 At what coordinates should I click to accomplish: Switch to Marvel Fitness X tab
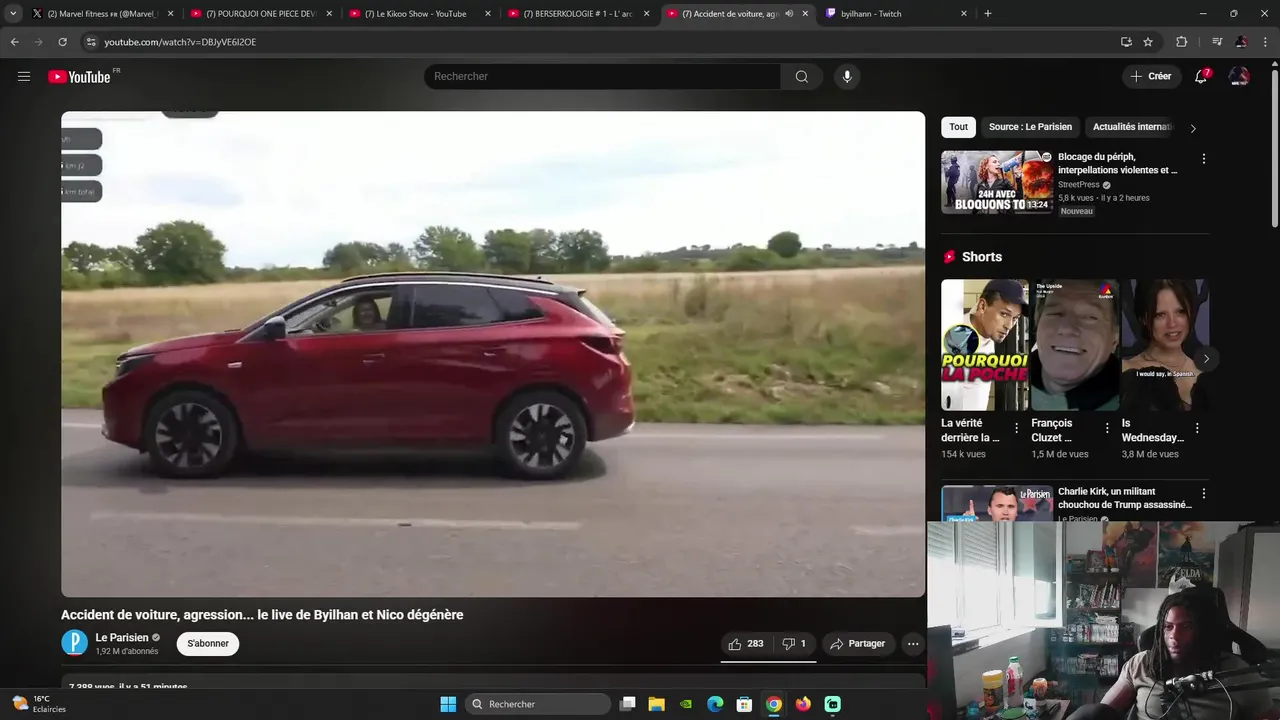(x=103, y=14)
